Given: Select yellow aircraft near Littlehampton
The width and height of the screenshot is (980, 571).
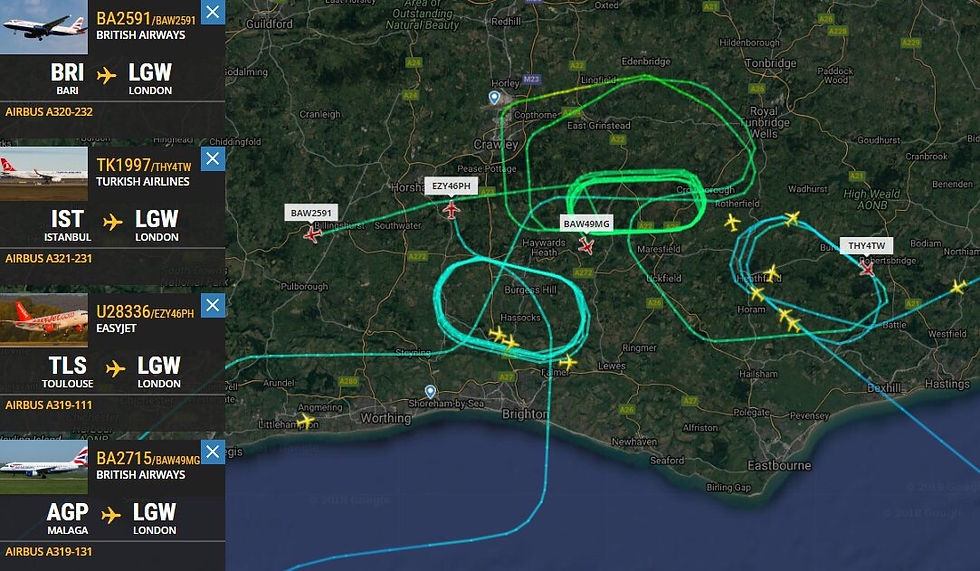Looking at the screenshot, I should [306, 420].
